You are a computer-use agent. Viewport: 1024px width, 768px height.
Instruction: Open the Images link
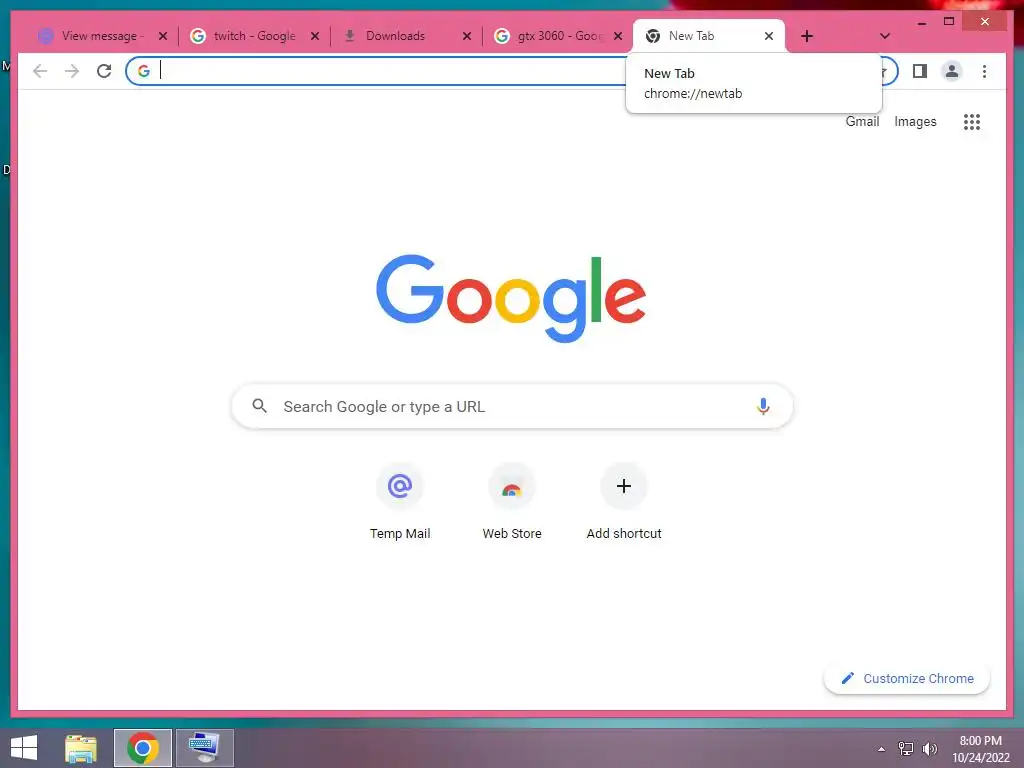point(915,121)
